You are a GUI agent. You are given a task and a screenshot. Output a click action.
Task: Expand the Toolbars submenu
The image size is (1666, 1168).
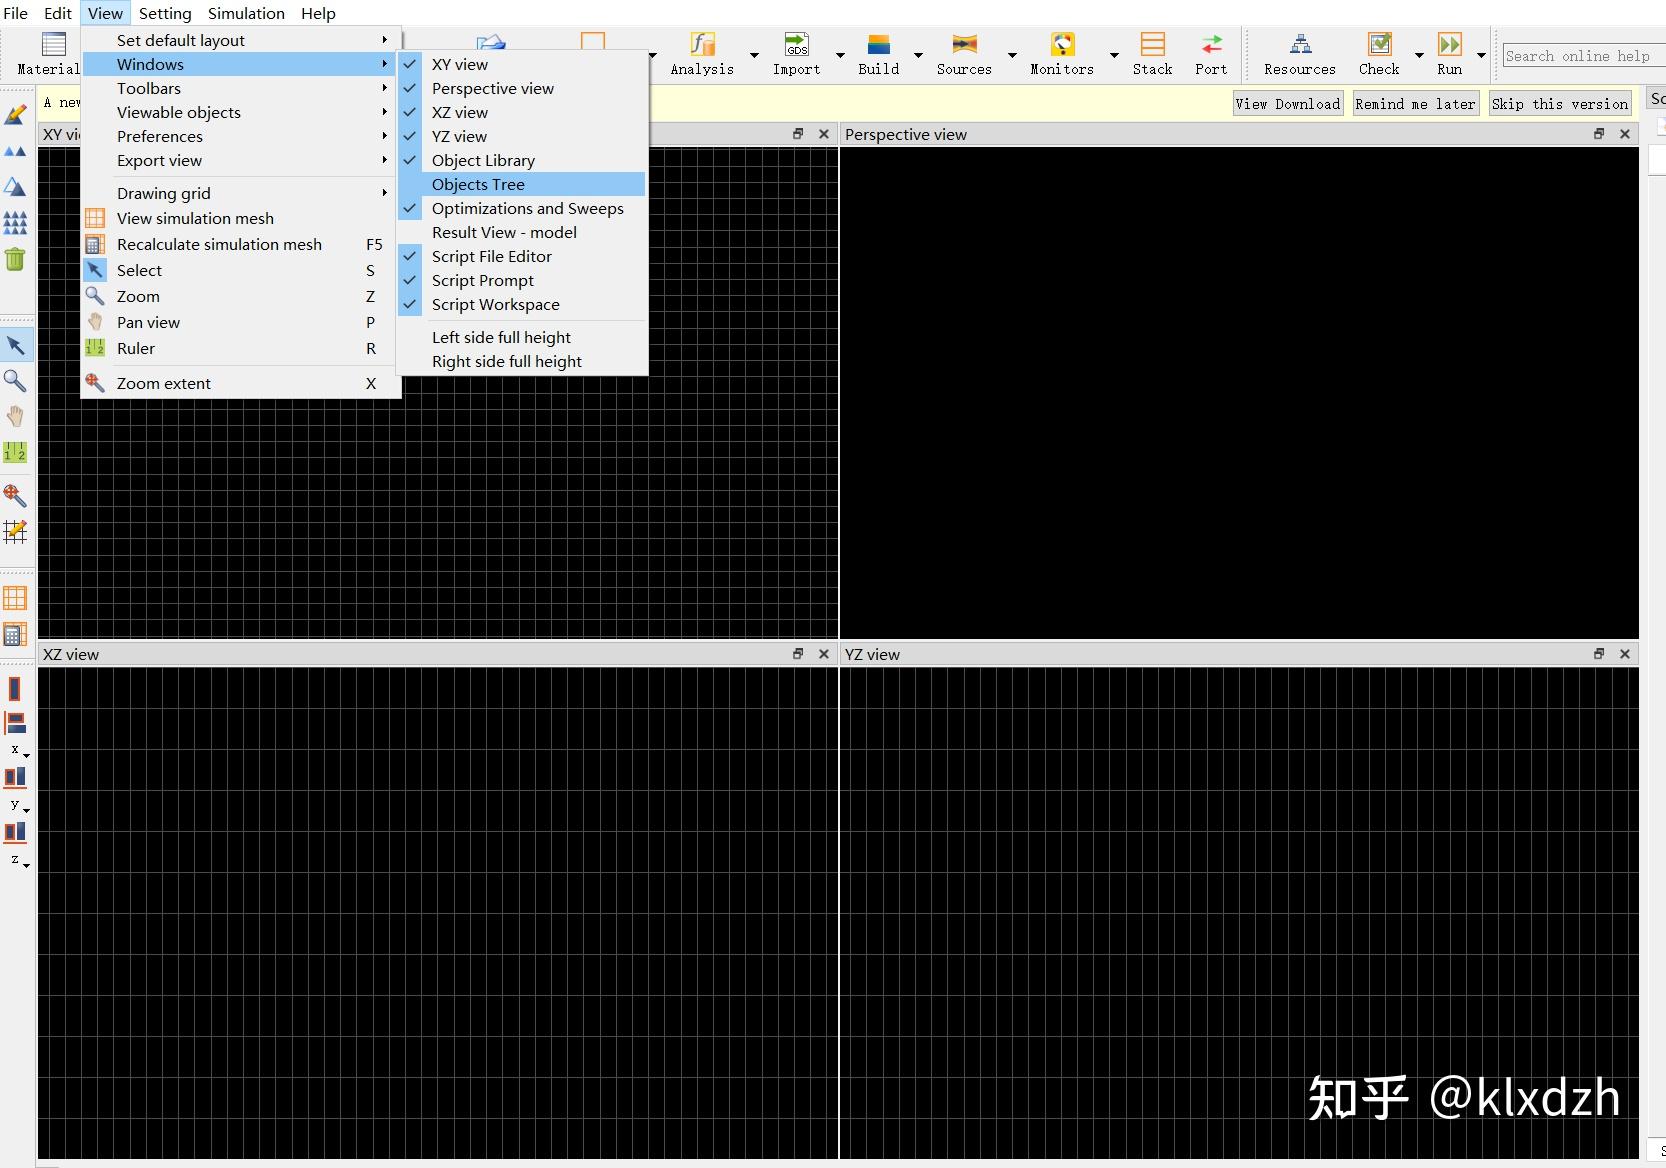click(241, 88)
